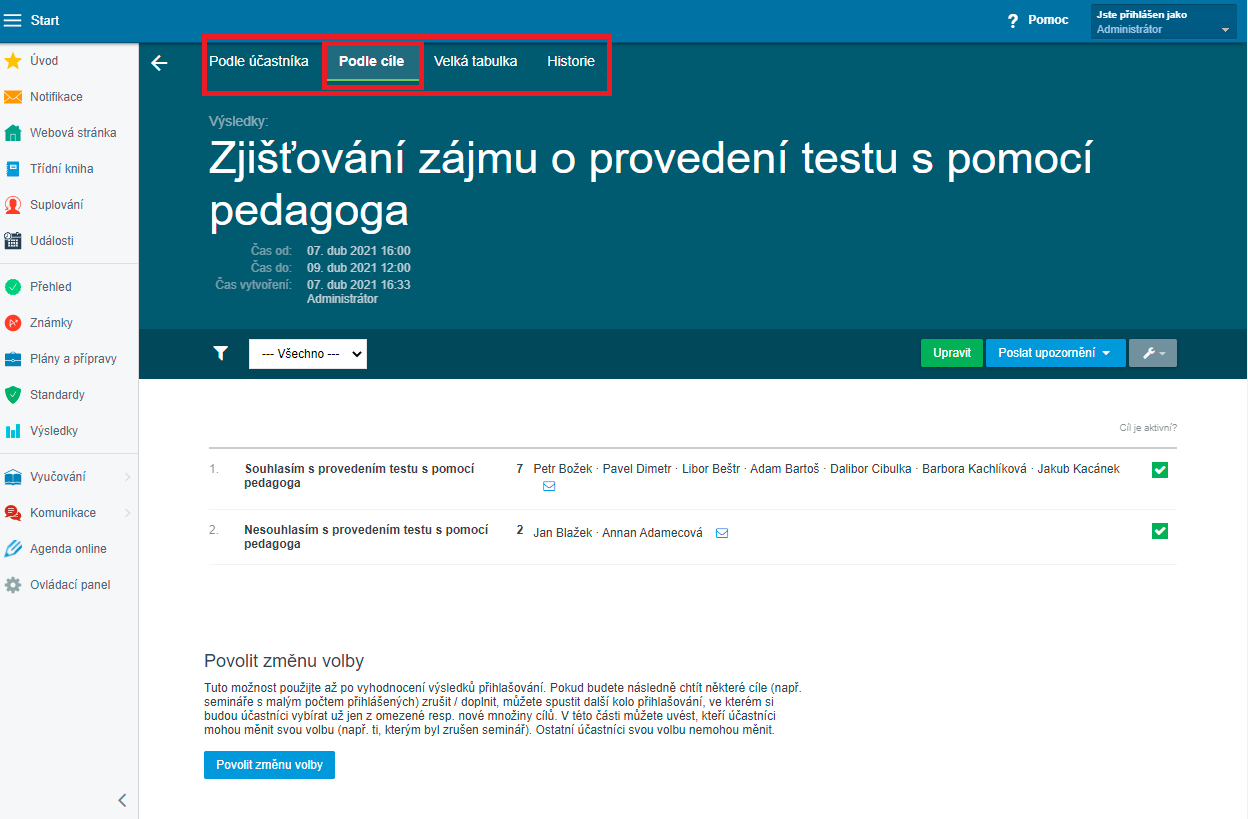Uncheck active checkbox for Souhlasím goal
The width and height of the screenshot is (1248, 819).
(x=1160, y=470)
